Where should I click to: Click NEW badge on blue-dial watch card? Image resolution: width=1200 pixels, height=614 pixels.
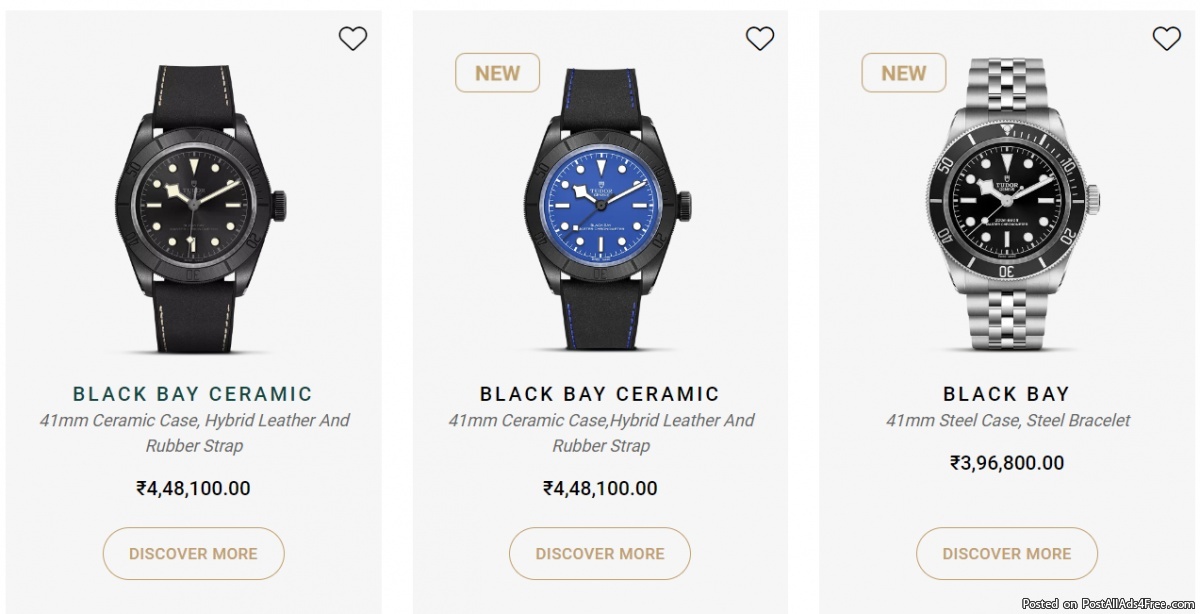[x=497, y=73]
